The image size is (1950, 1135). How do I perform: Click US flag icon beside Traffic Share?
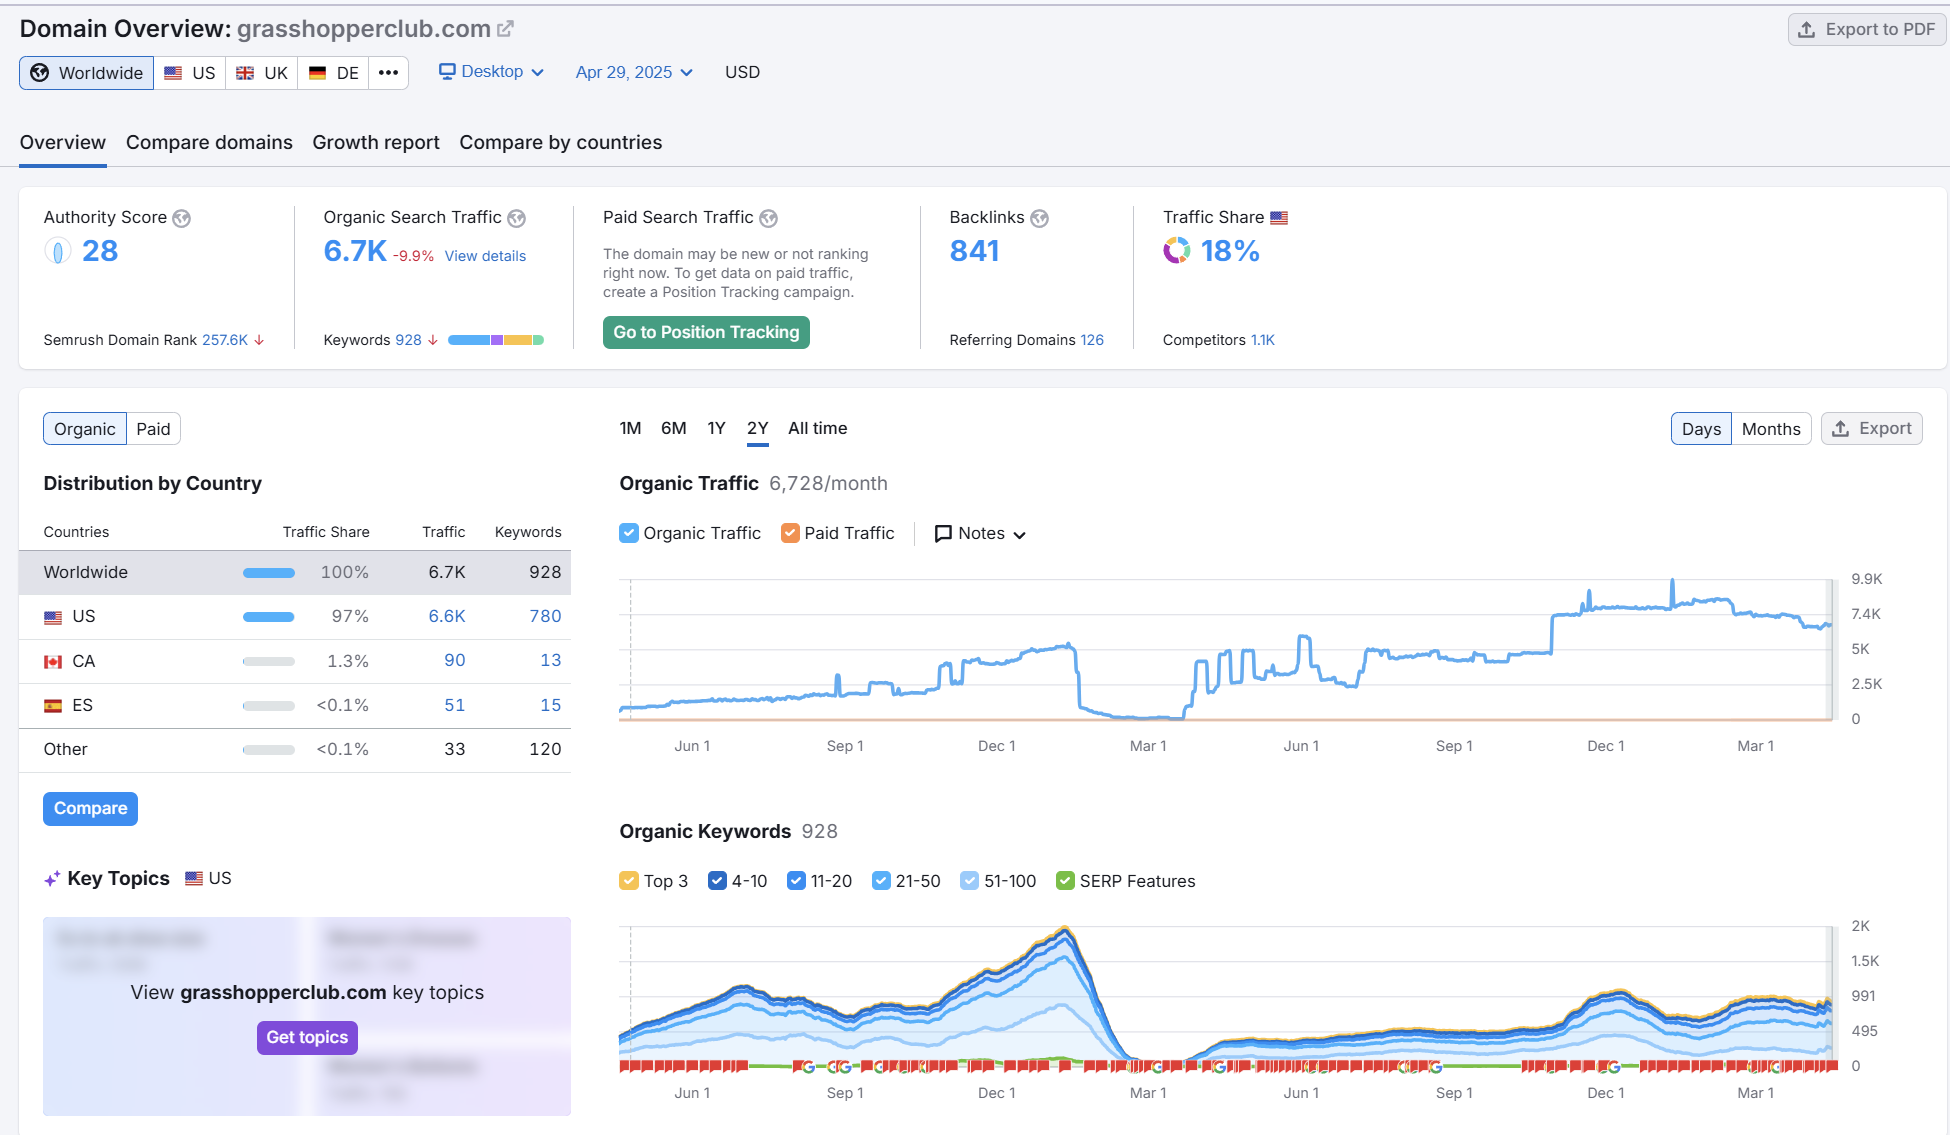pyautogui.click(x=1279, y=218)
